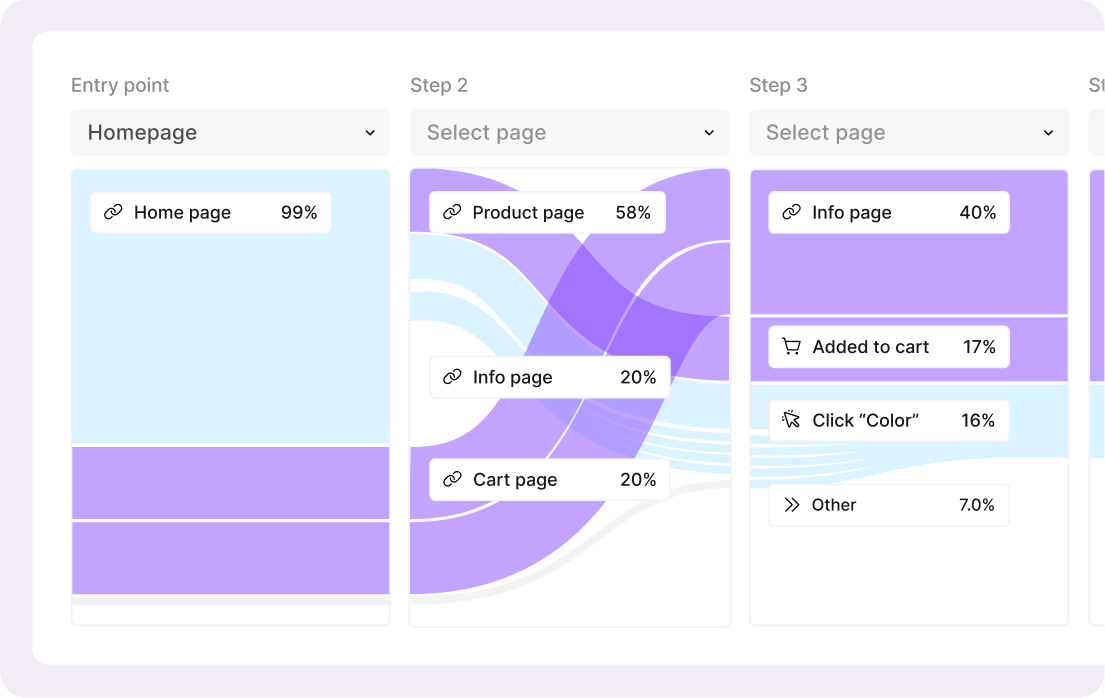The width and height of the screenshot is (1105, 698).
Task: Select the Added to cart 17% node
Action: tap(888, 347)
